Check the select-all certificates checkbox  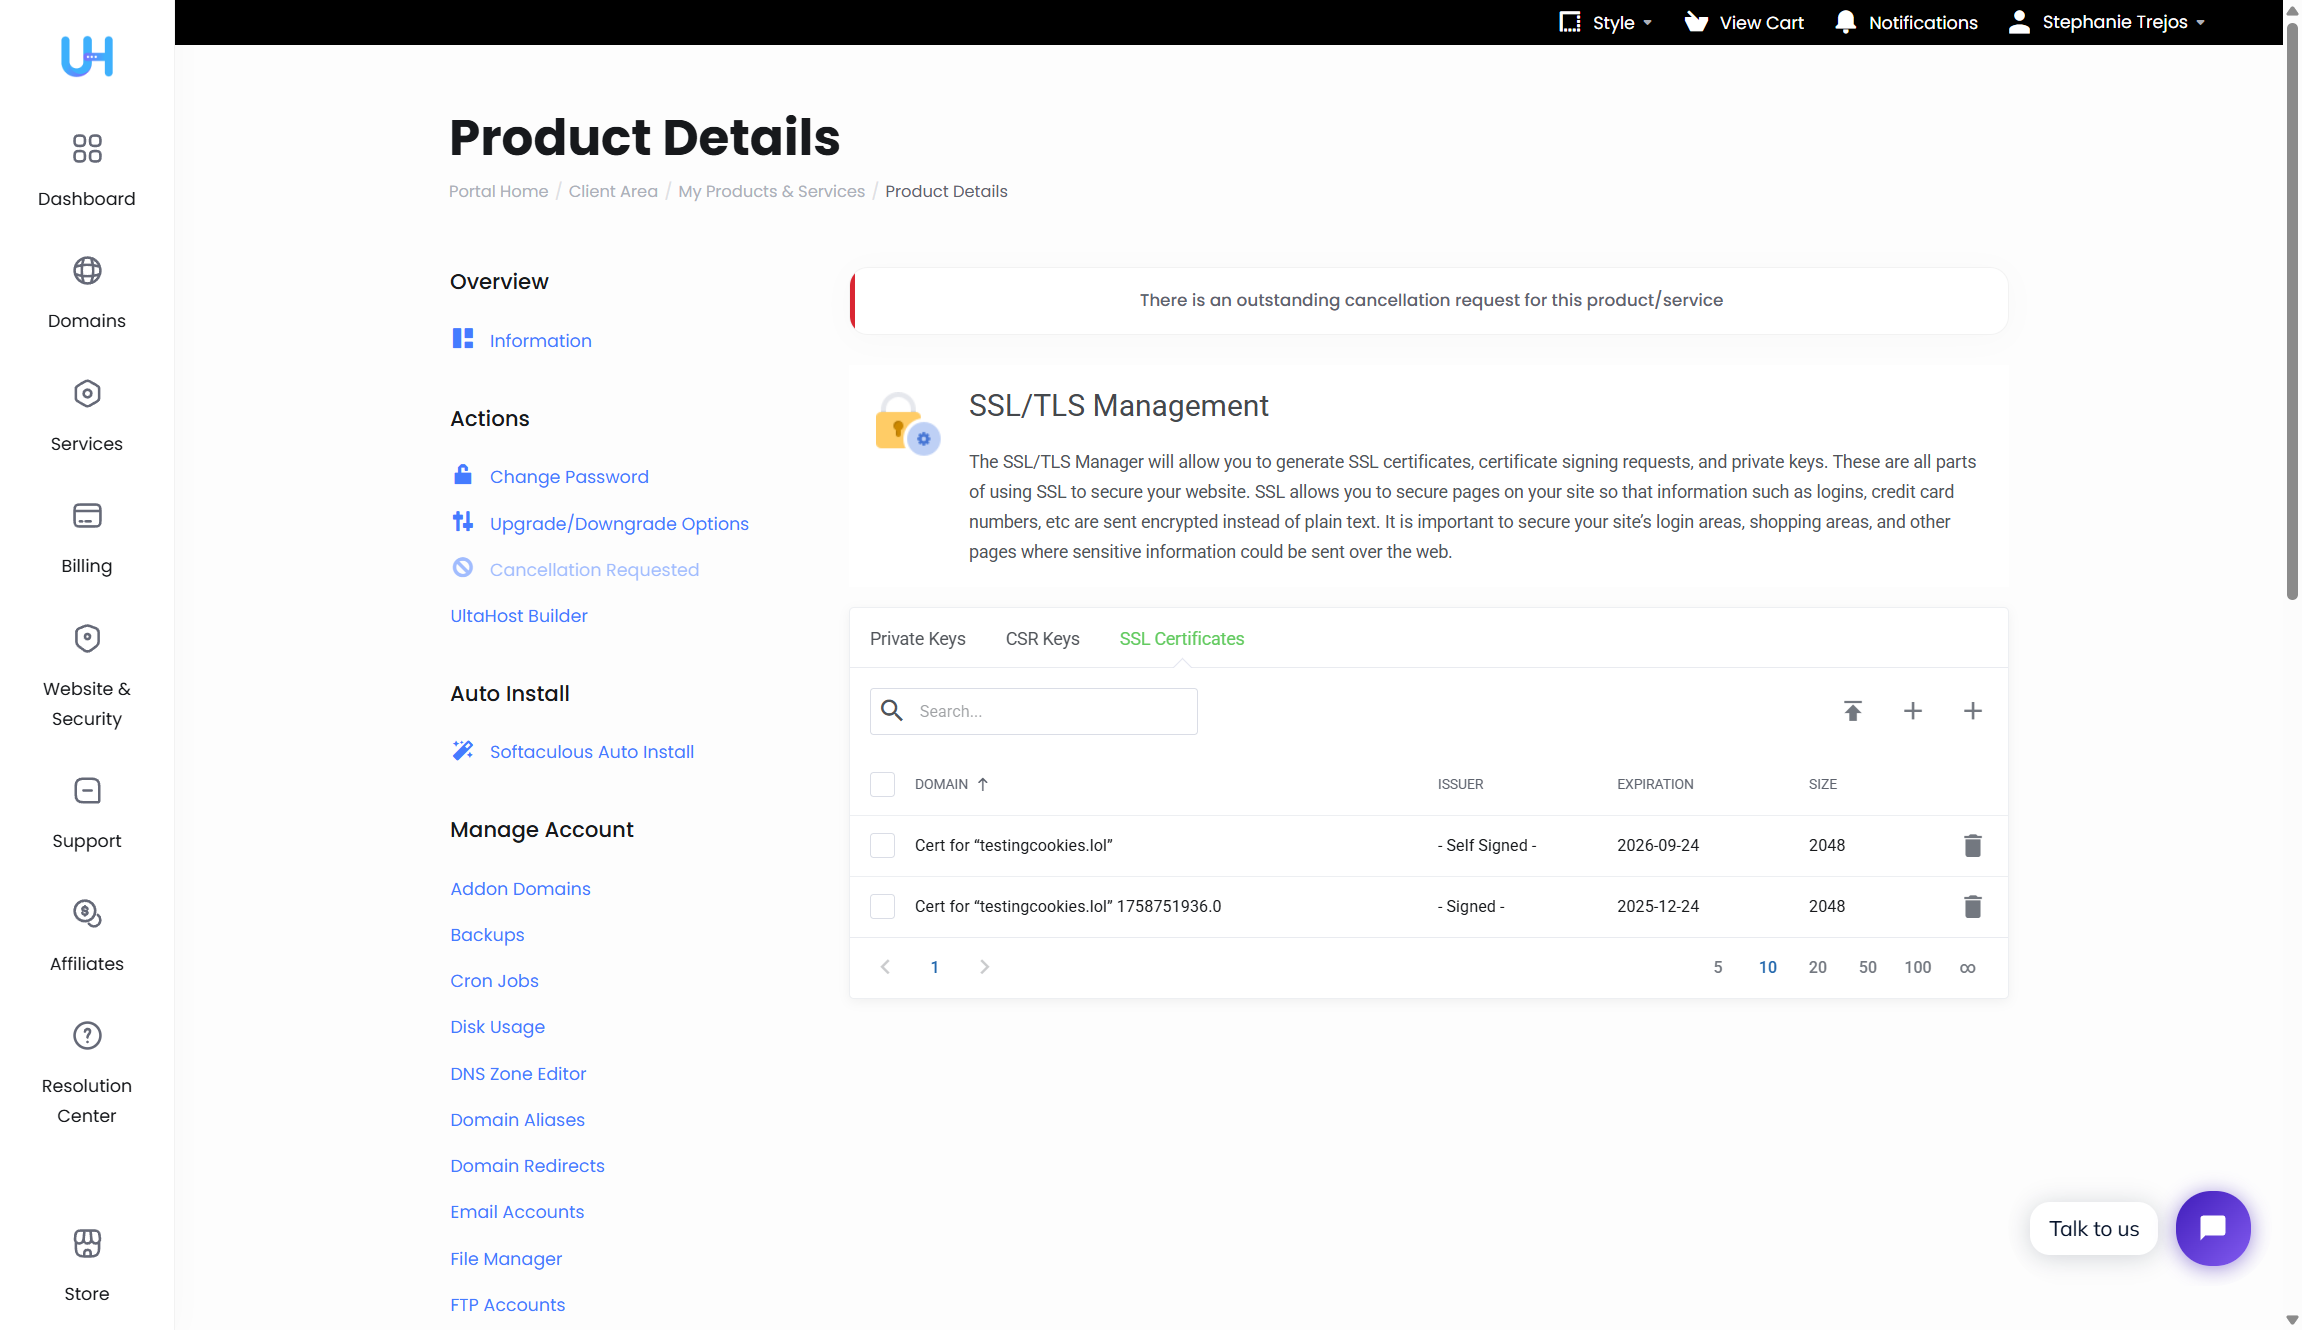click(x=882, y=784)
